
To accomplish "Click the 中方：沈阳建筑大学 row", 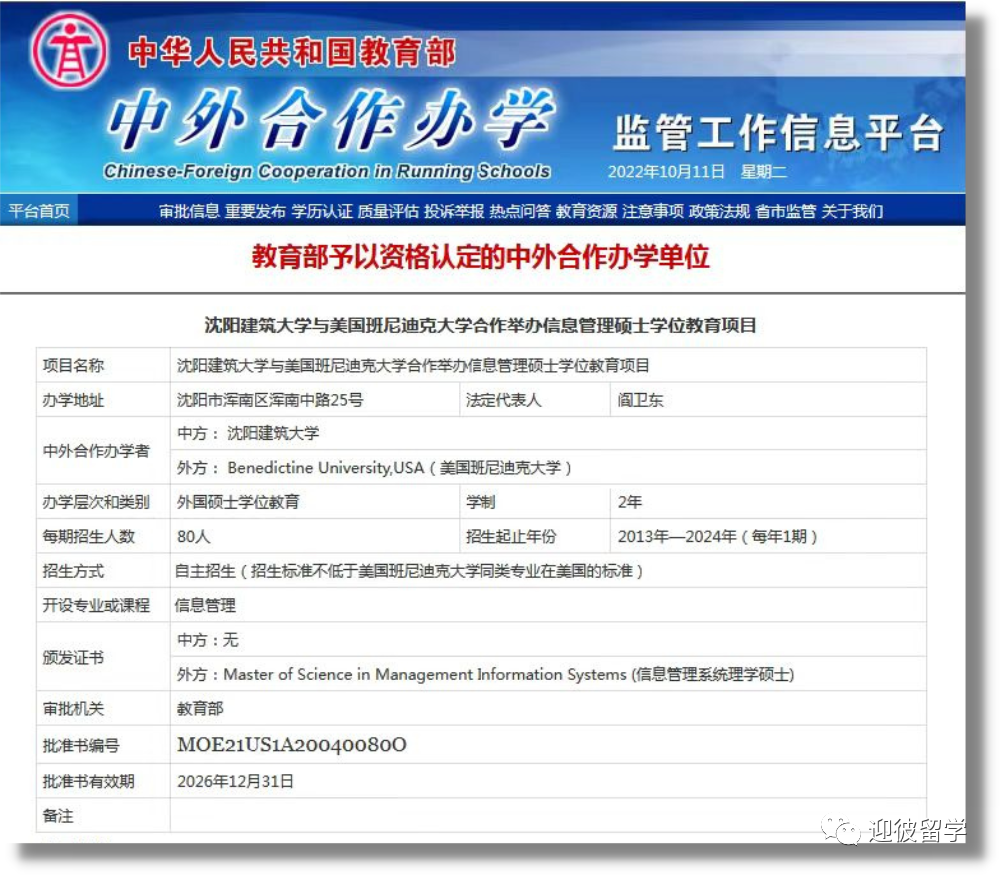I will [548, 434].
